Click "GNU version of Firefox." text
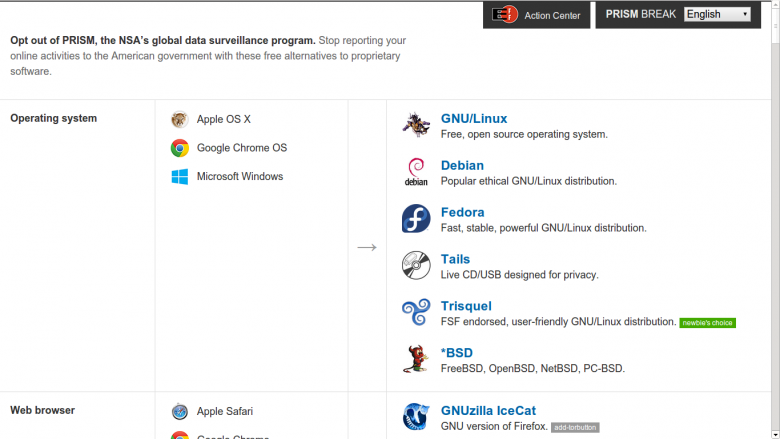This screenshot has width=780, height=439. pyautogui.click(x=494, y=427)
